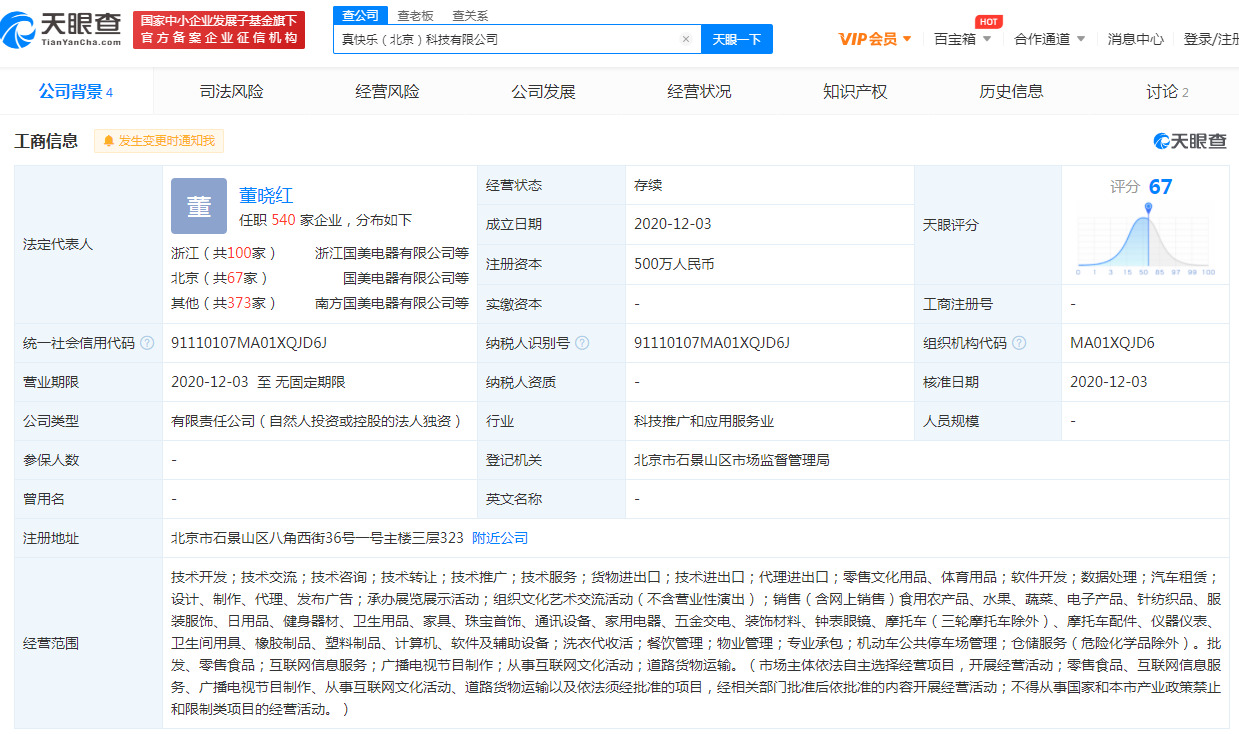Select the 营业期限 value 至 无固定期限

(258, 382)
